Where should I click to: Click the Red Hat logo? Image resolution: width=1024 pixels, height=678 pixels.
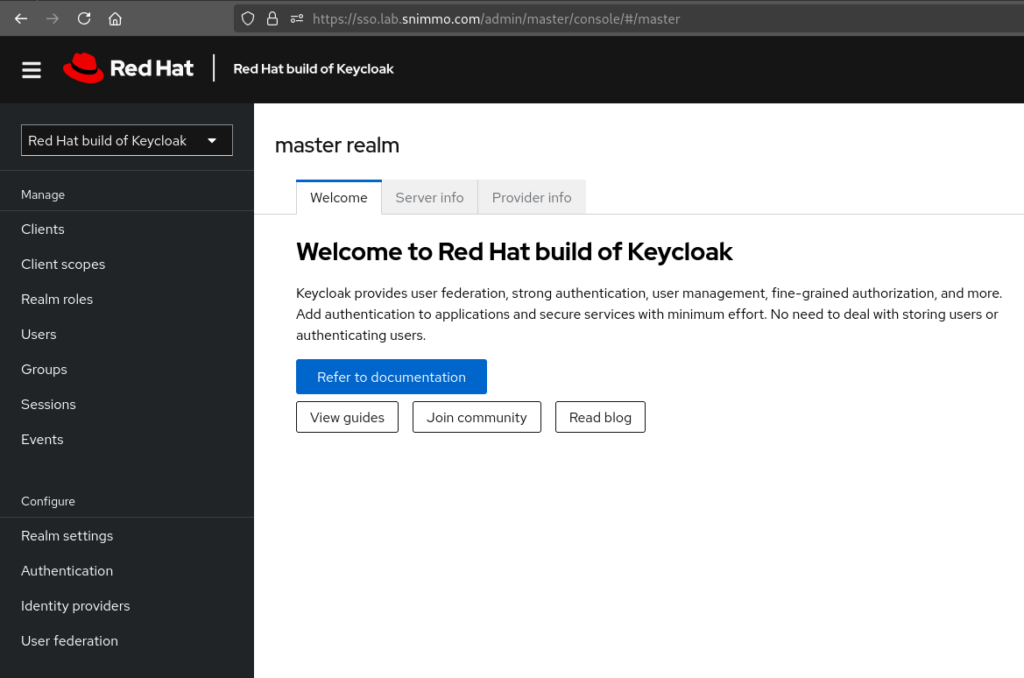click(129, 68)
